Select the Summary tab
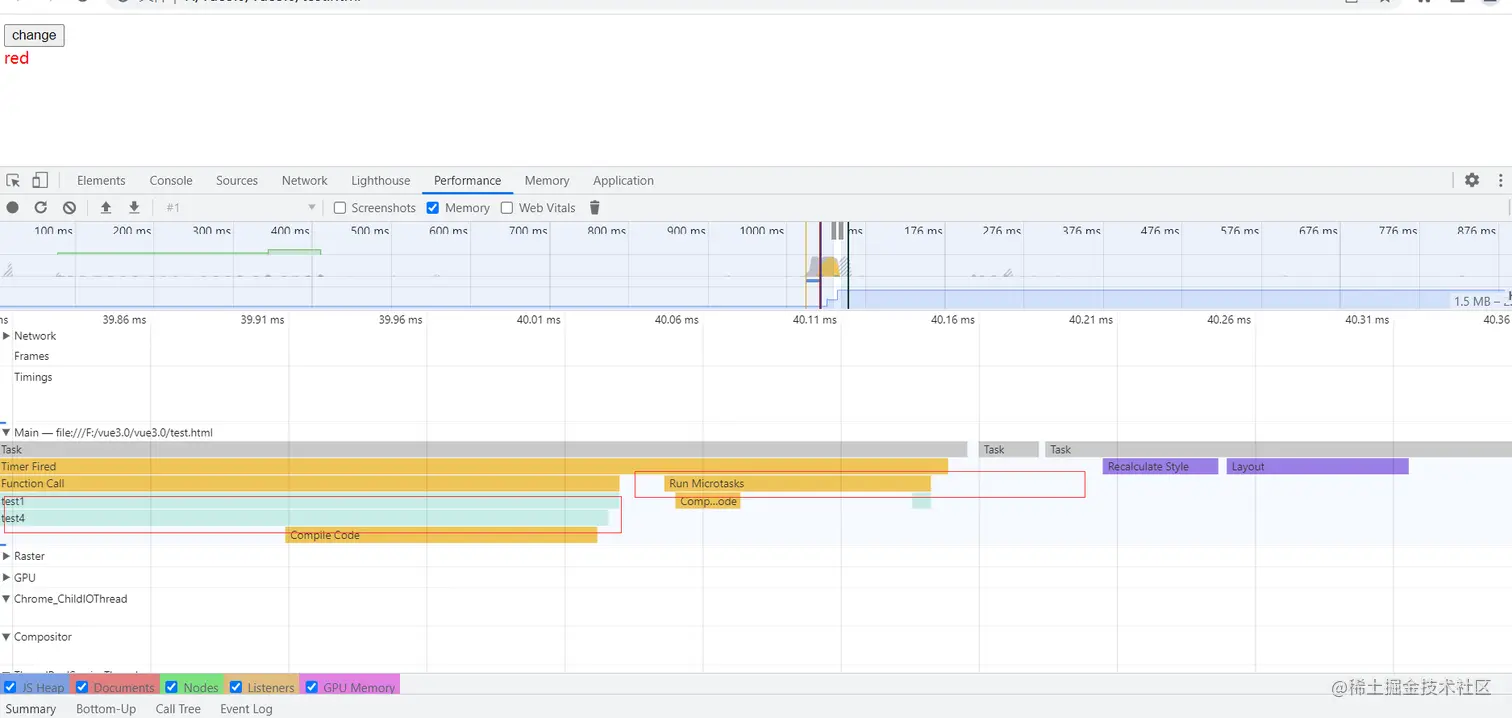Screen dimensions: 1512x718 point(31,709)
